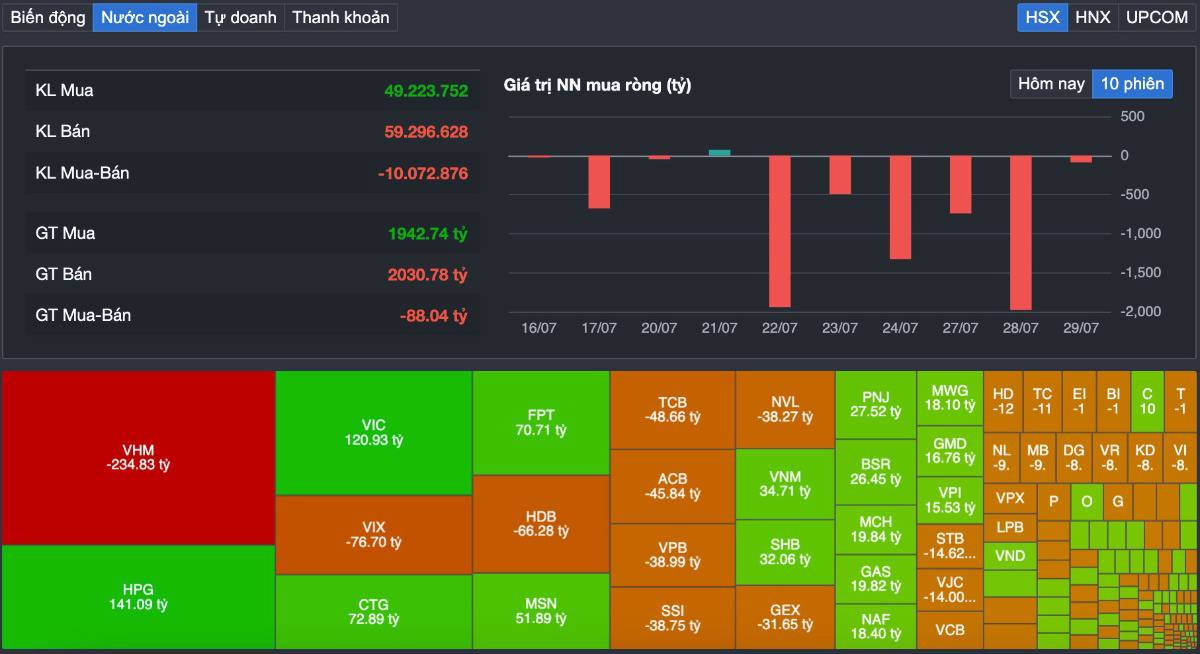This screenshot has width=1200, height=654.
Task: Show the 10 phiên chart view
Action: 1132,84
